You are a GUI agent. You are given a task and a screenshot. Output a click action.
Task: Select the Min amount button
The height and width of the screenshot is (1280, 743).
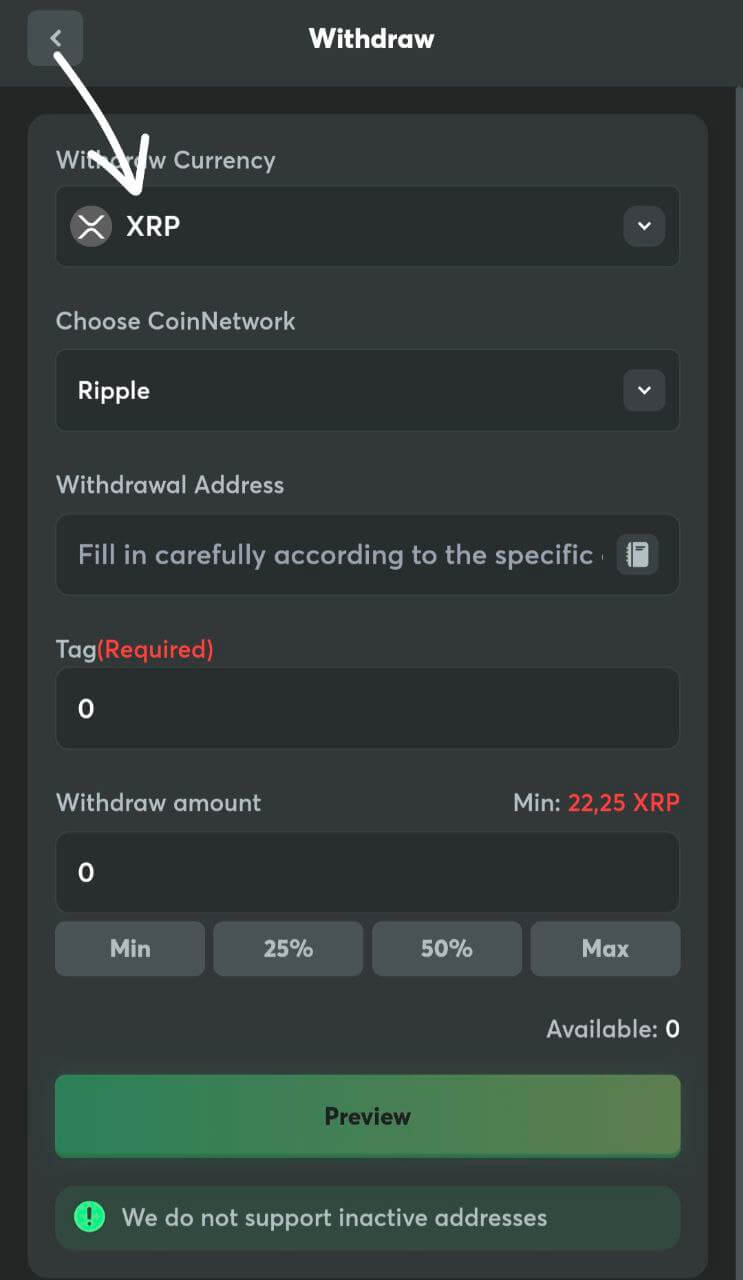point(130,948)
